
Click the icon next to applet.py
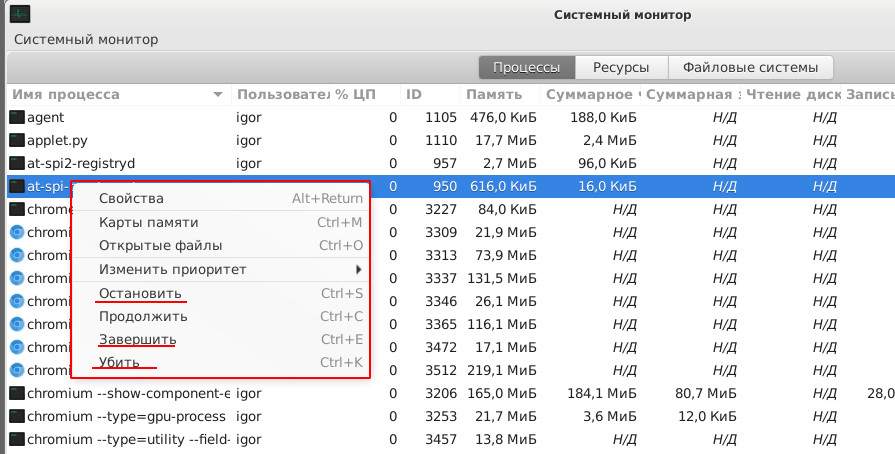click(16, 140)
